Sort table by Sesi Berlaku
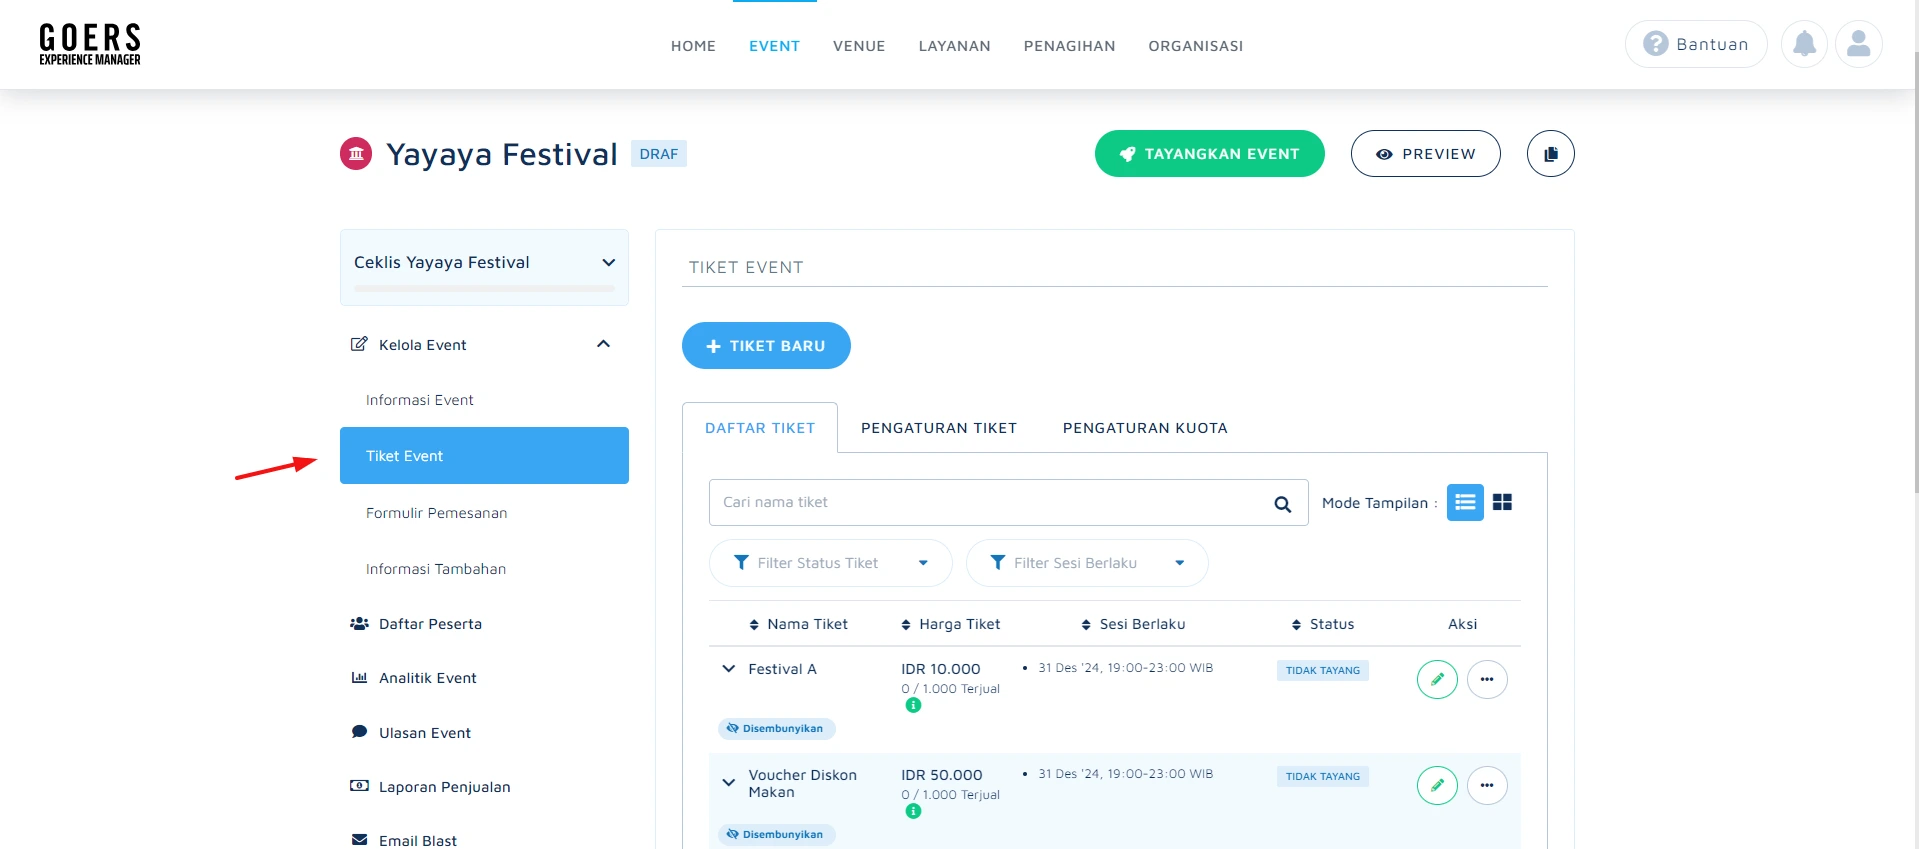The image size is (1919, 849). coord(1133,624)
